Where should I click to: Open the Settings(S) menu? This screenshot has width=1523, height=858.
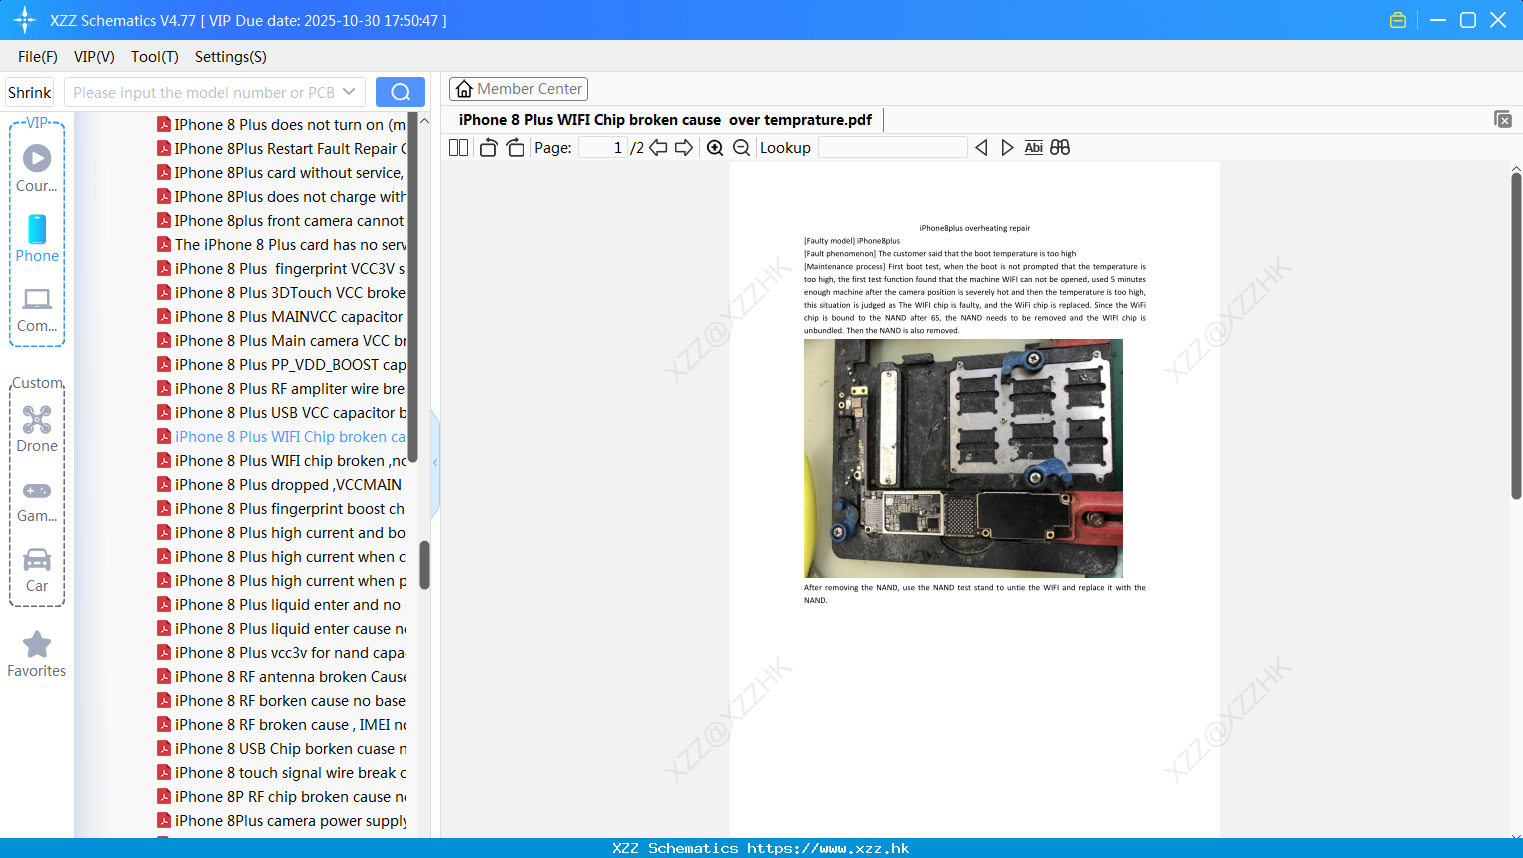[230, 57]
